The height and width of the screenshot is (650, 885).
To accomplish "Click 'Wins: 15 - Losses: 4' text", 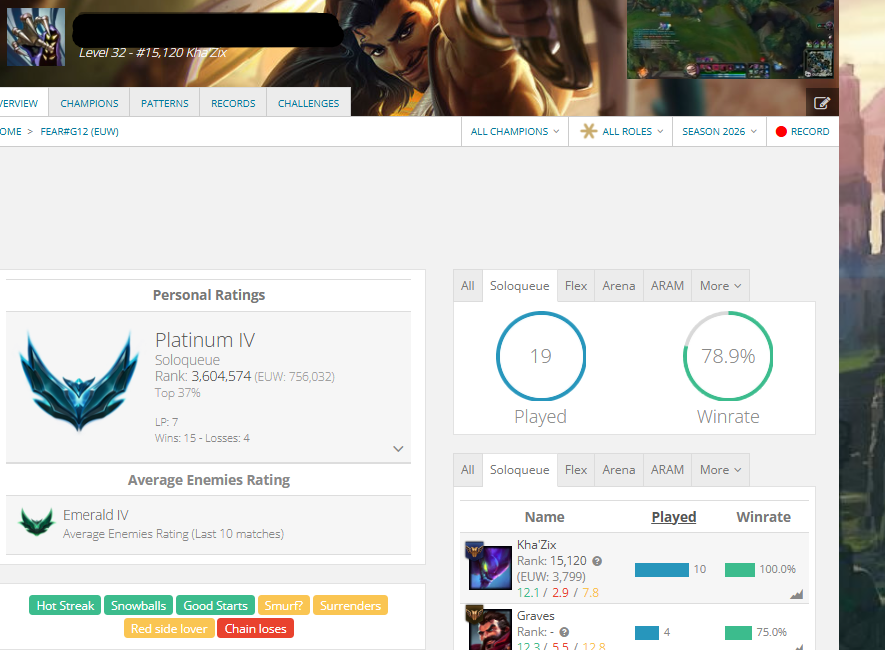I will tap(202, 438).
